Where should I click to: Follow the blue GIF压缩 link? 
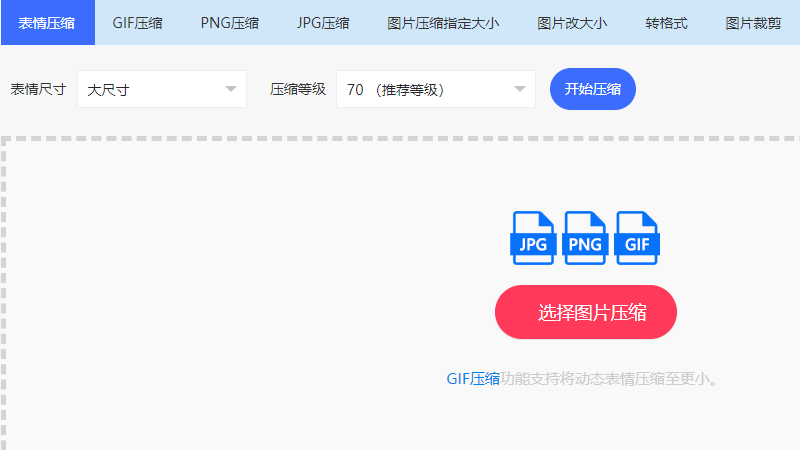coord(473,379)
